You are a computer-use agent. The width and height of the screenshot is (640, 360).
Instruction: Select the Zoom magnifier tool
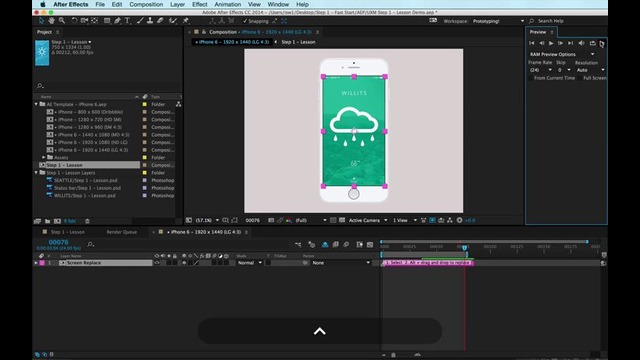point(62,21)
